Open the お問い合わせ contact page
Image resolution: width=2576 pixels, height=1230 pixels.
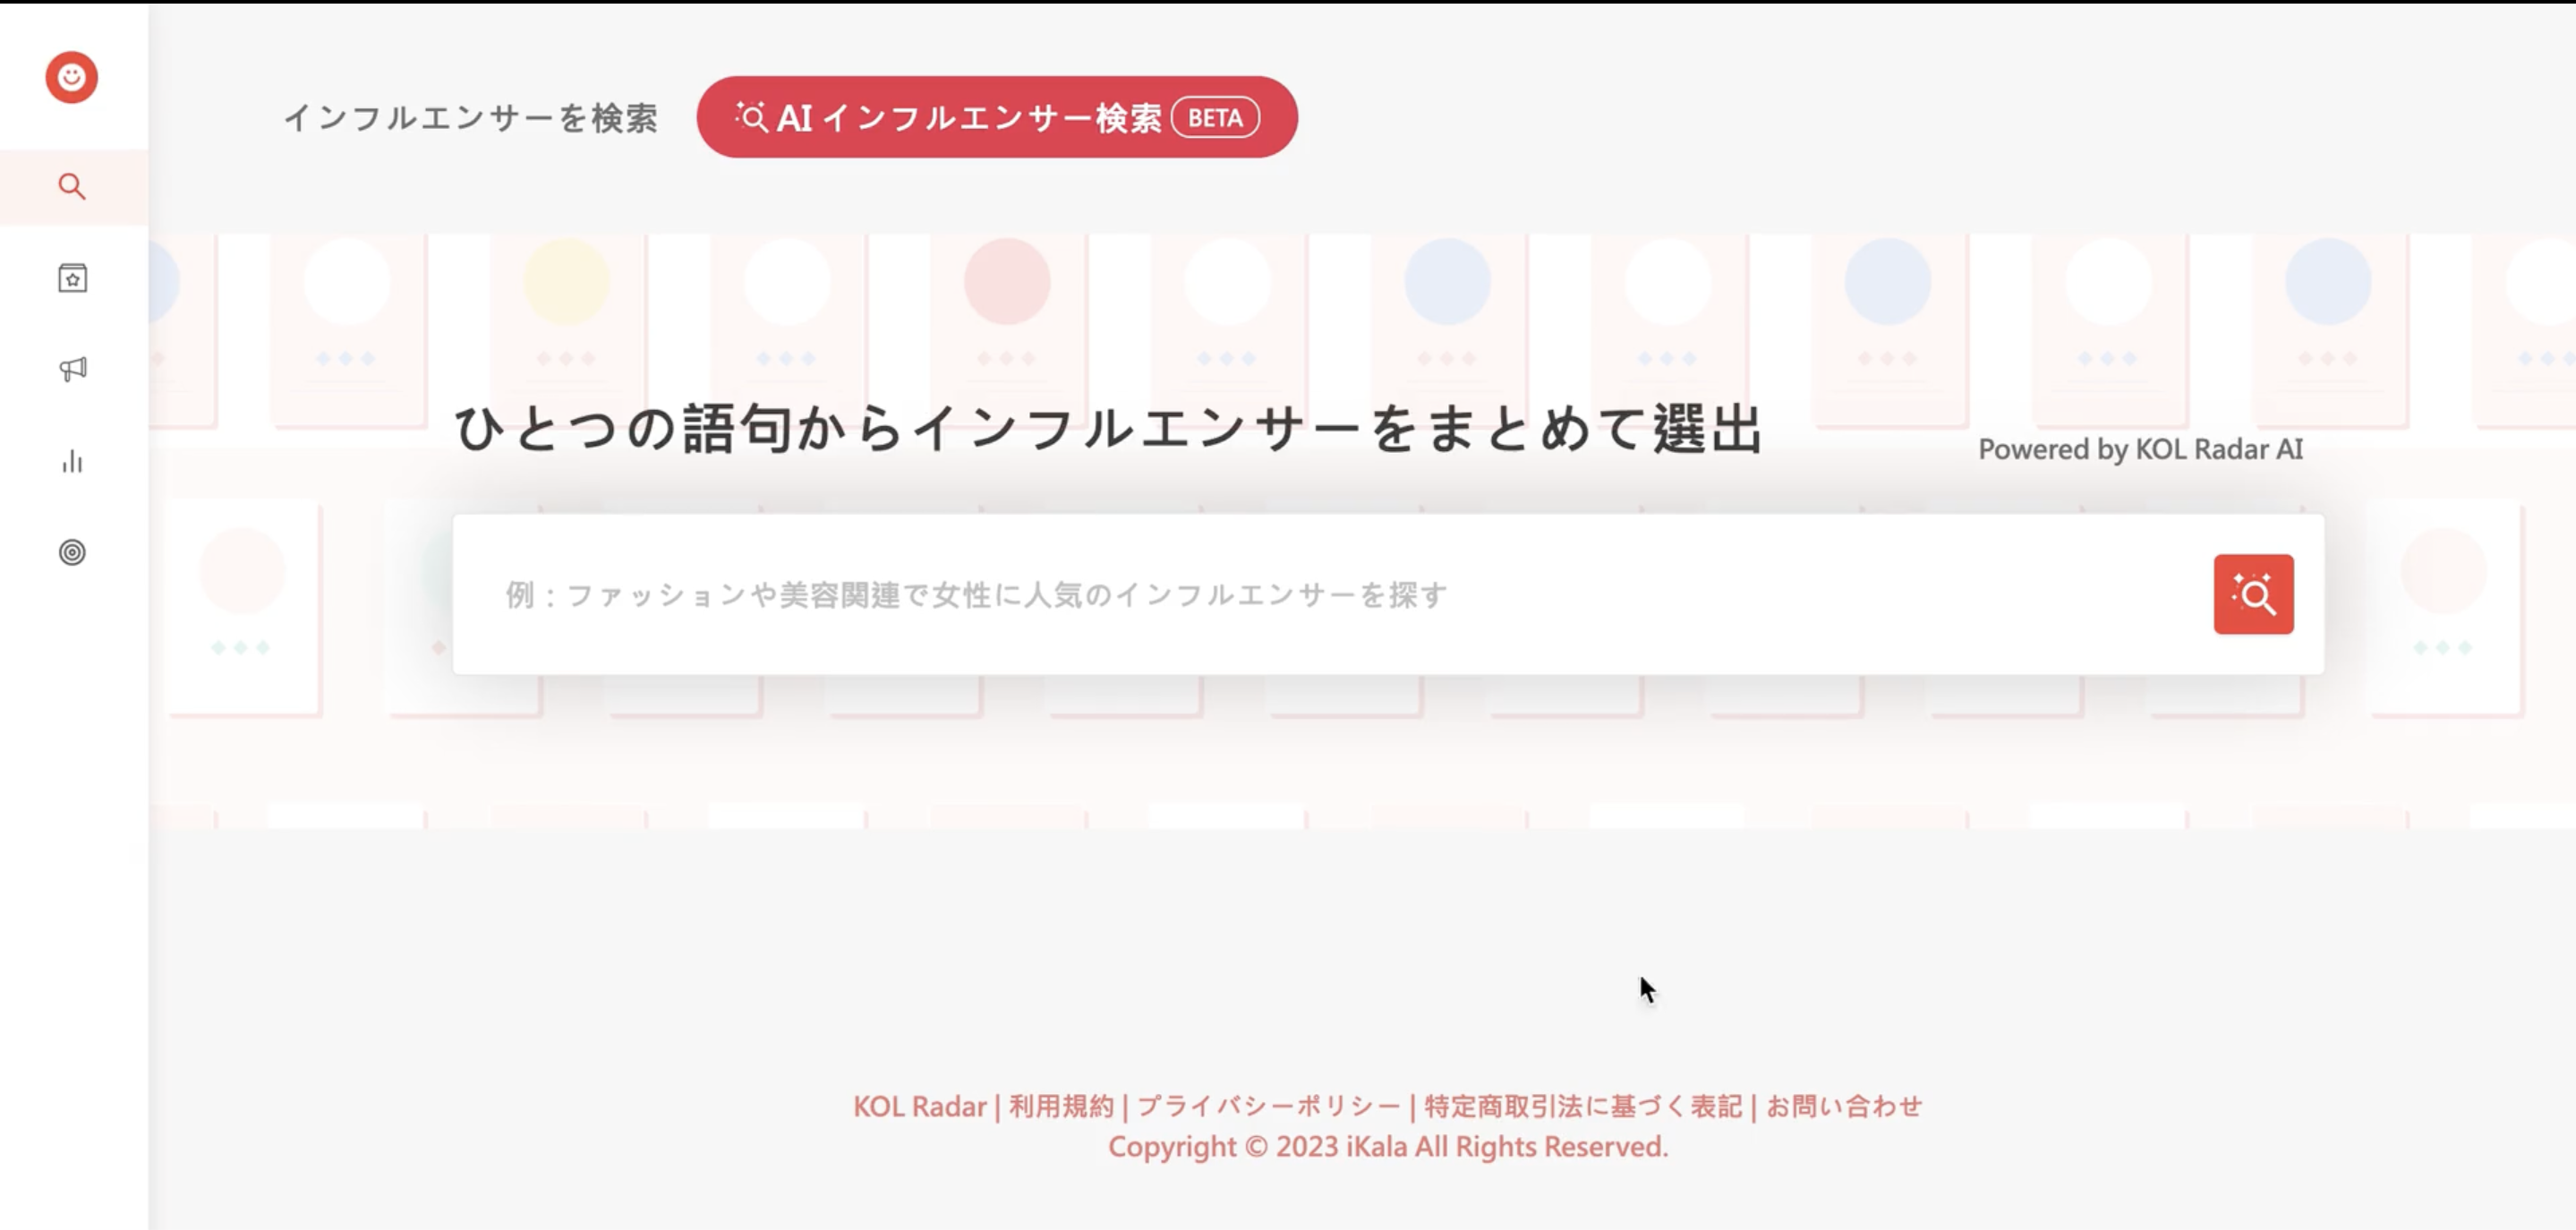click(x=1843, y=1106)
